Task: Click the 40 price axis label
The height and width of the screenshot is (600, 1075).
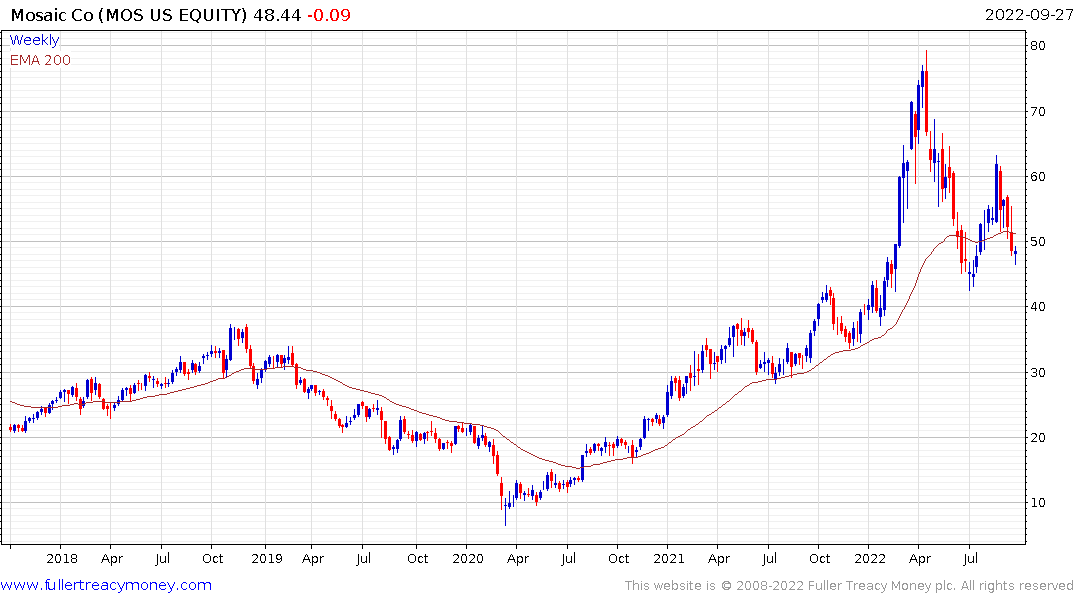Action: point(1037,307)
